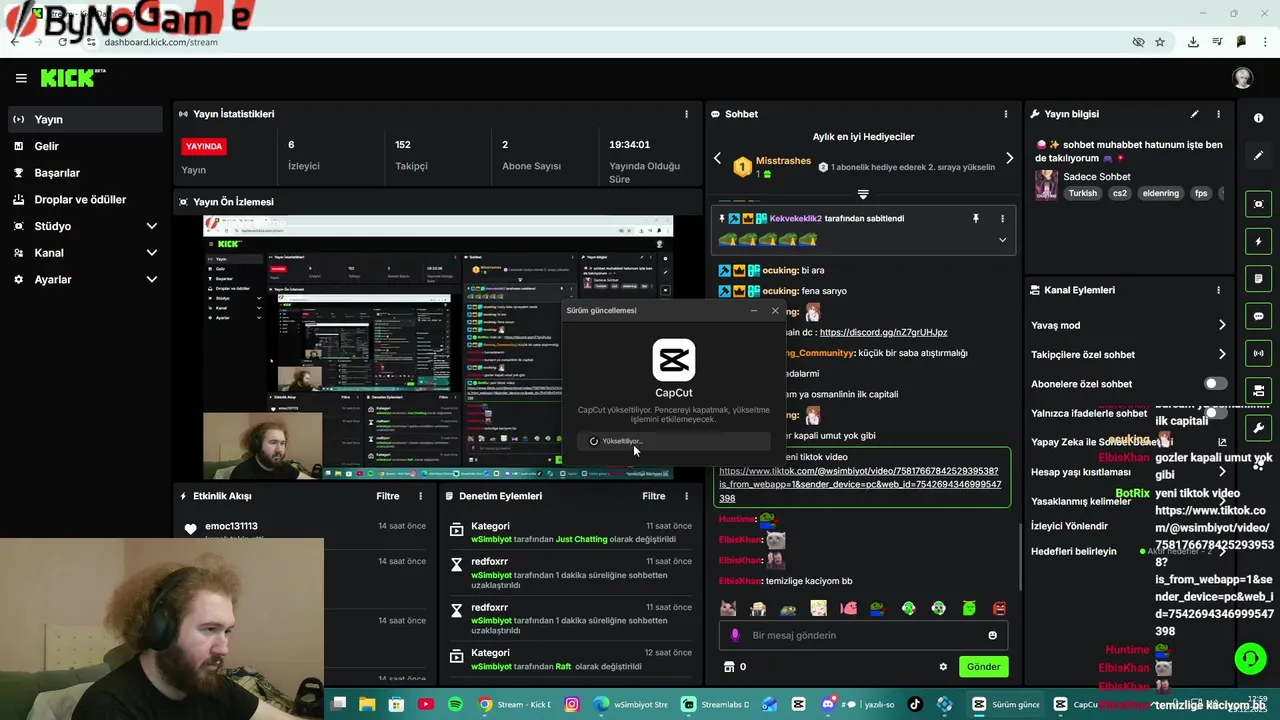
Task: Open TikTok from the taskbar
Action: coord(915,704)
